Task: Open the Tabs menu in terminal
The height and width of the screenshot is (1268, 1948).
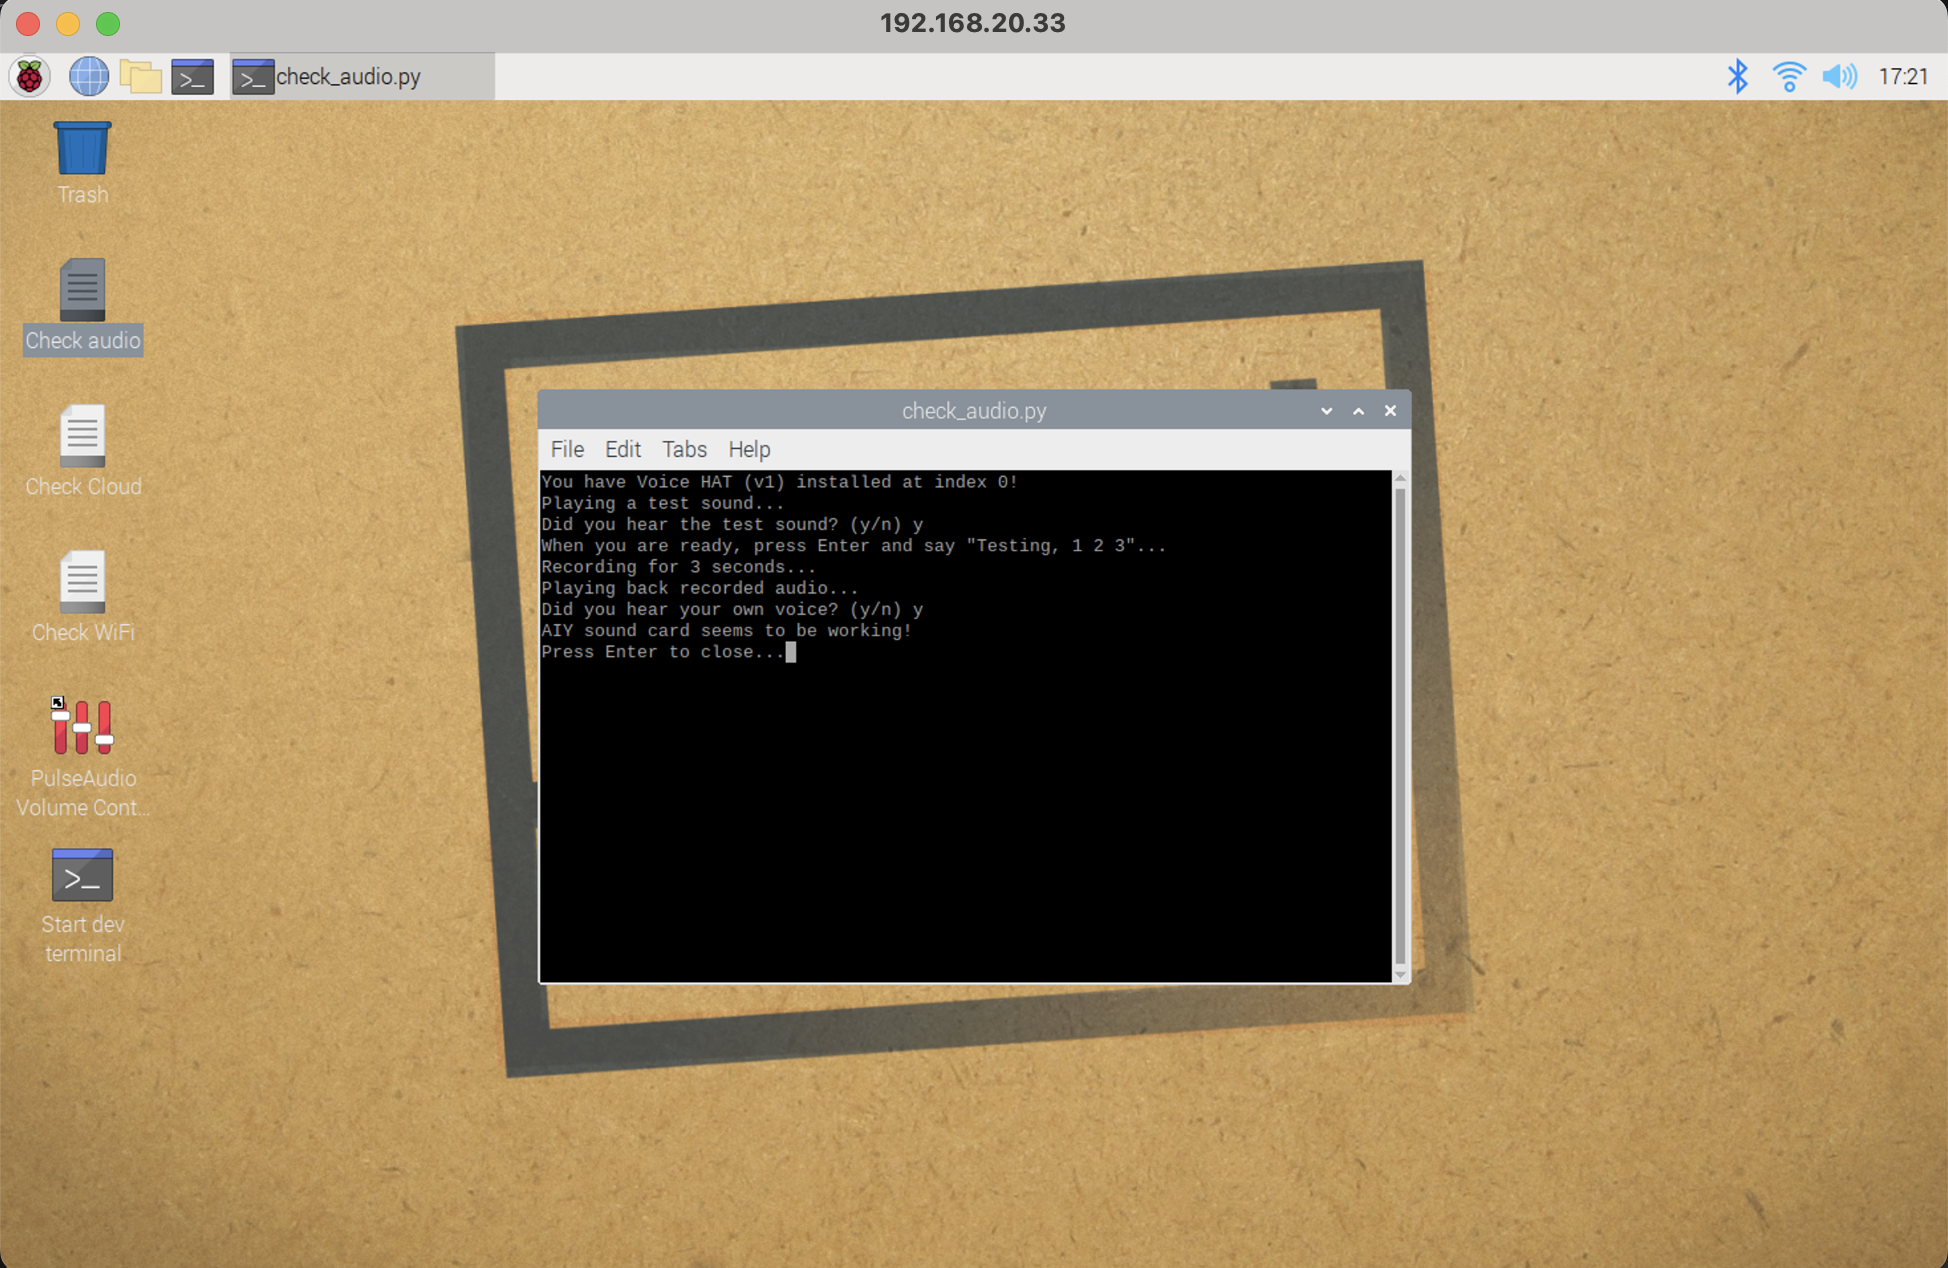Action: click(x=684, y=449)
